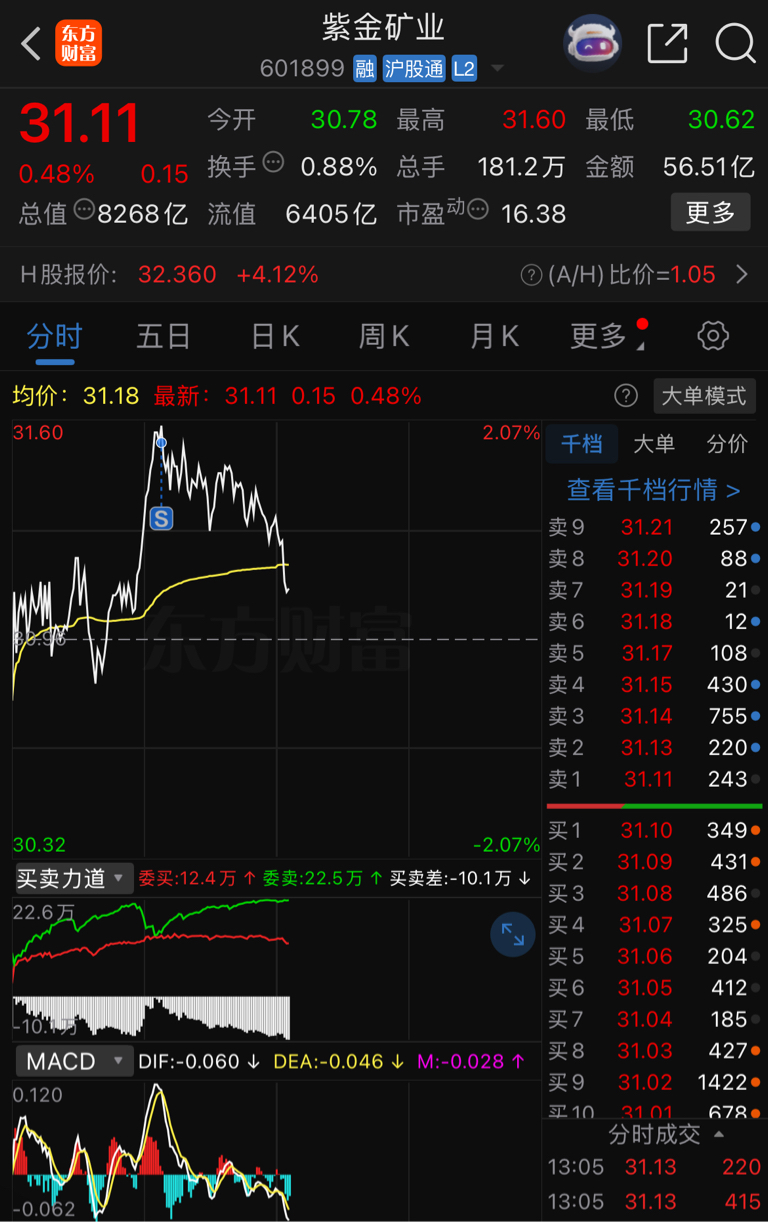Open chart settings gear icon
Viewport: 768px width, 1222px height.
(x=713, y=336)
